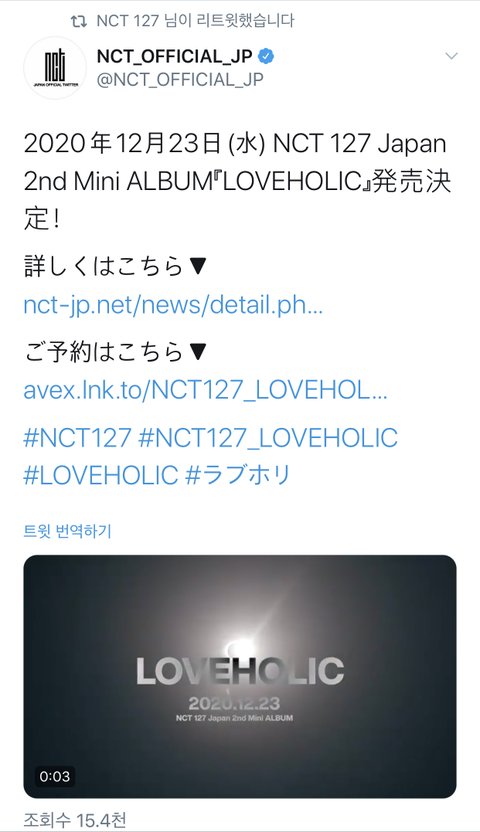This screenshot has width=480, height=832.
Task: Open the @NCT_OFFICIAL_JP handle
Action: point(180,79)
